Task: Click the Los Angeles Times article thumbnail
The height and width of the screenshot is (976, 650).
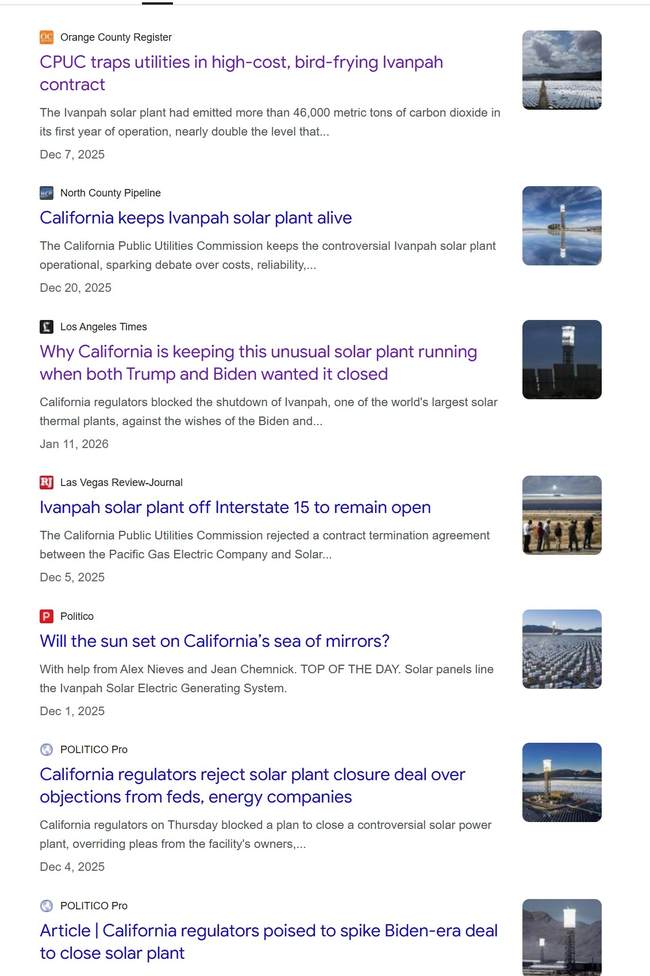Action: [x=561, y=360]
